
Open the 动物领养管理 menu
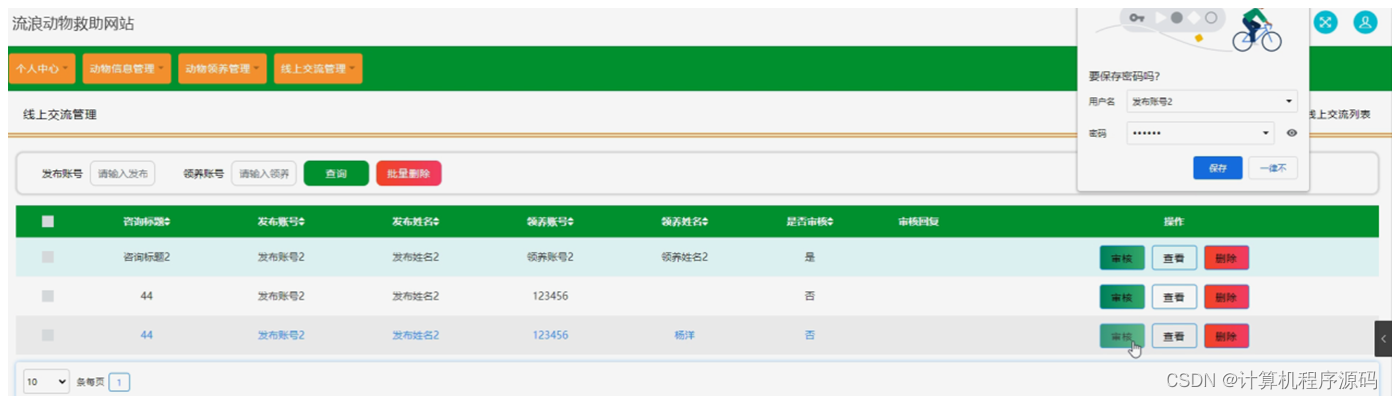223,69
